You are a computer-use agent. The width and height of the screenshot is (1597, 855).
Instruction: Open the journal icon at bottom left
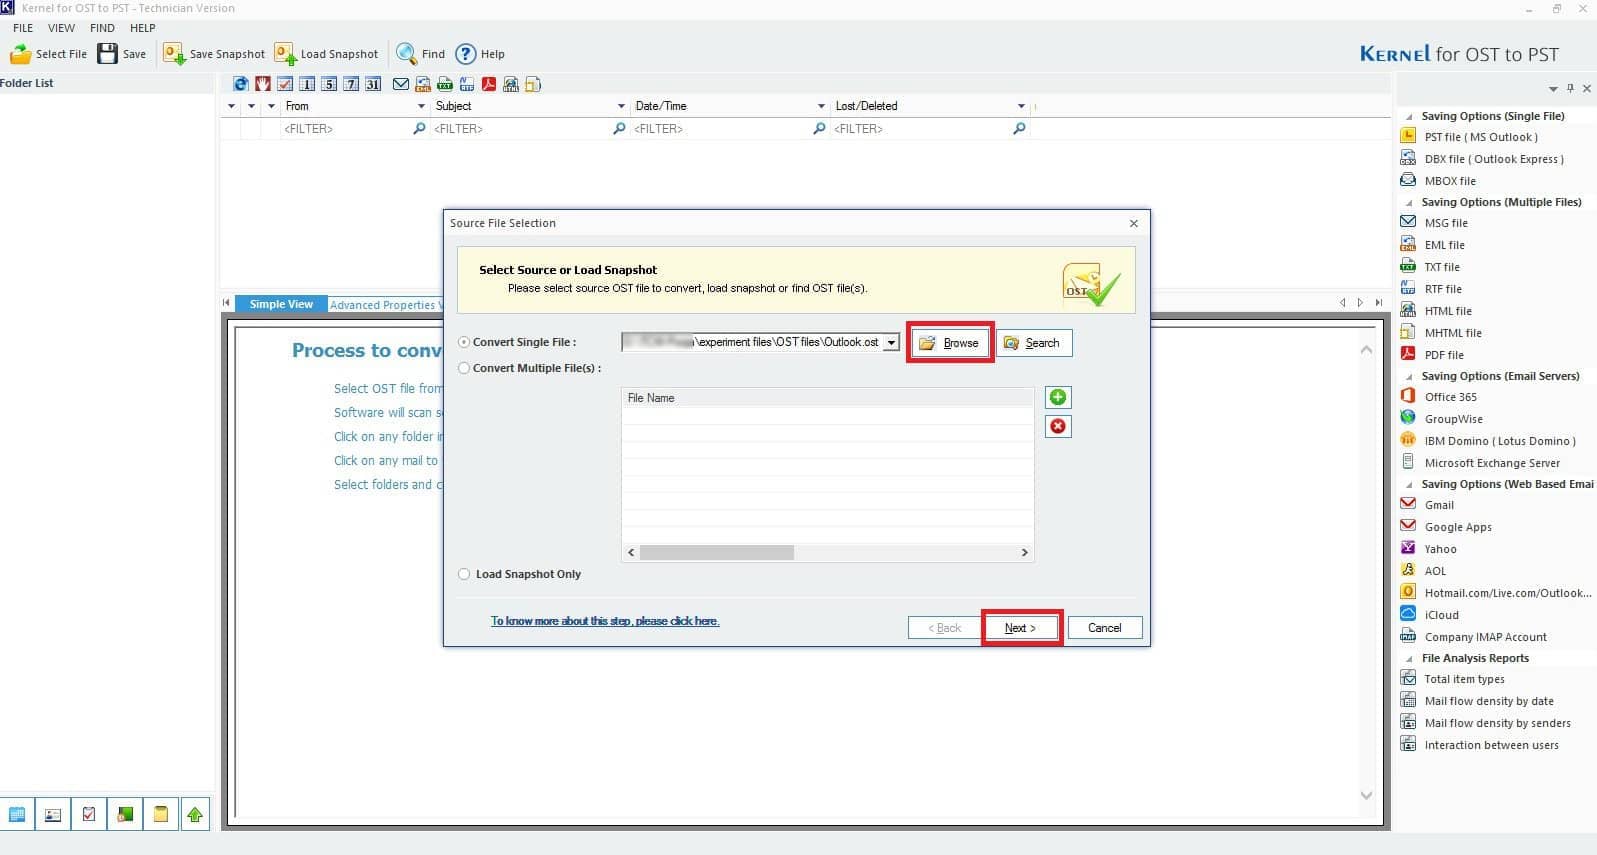click(125, 815)
